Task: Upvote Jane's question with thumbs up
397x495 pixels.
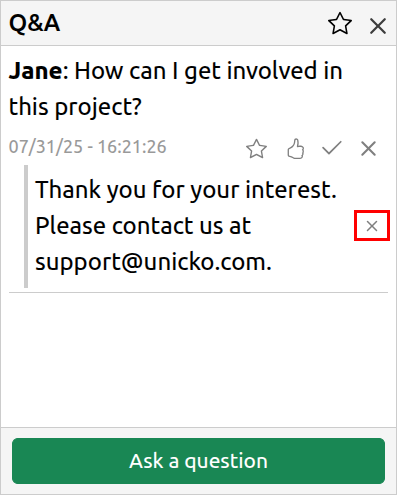Action: [x=296, y=148]
